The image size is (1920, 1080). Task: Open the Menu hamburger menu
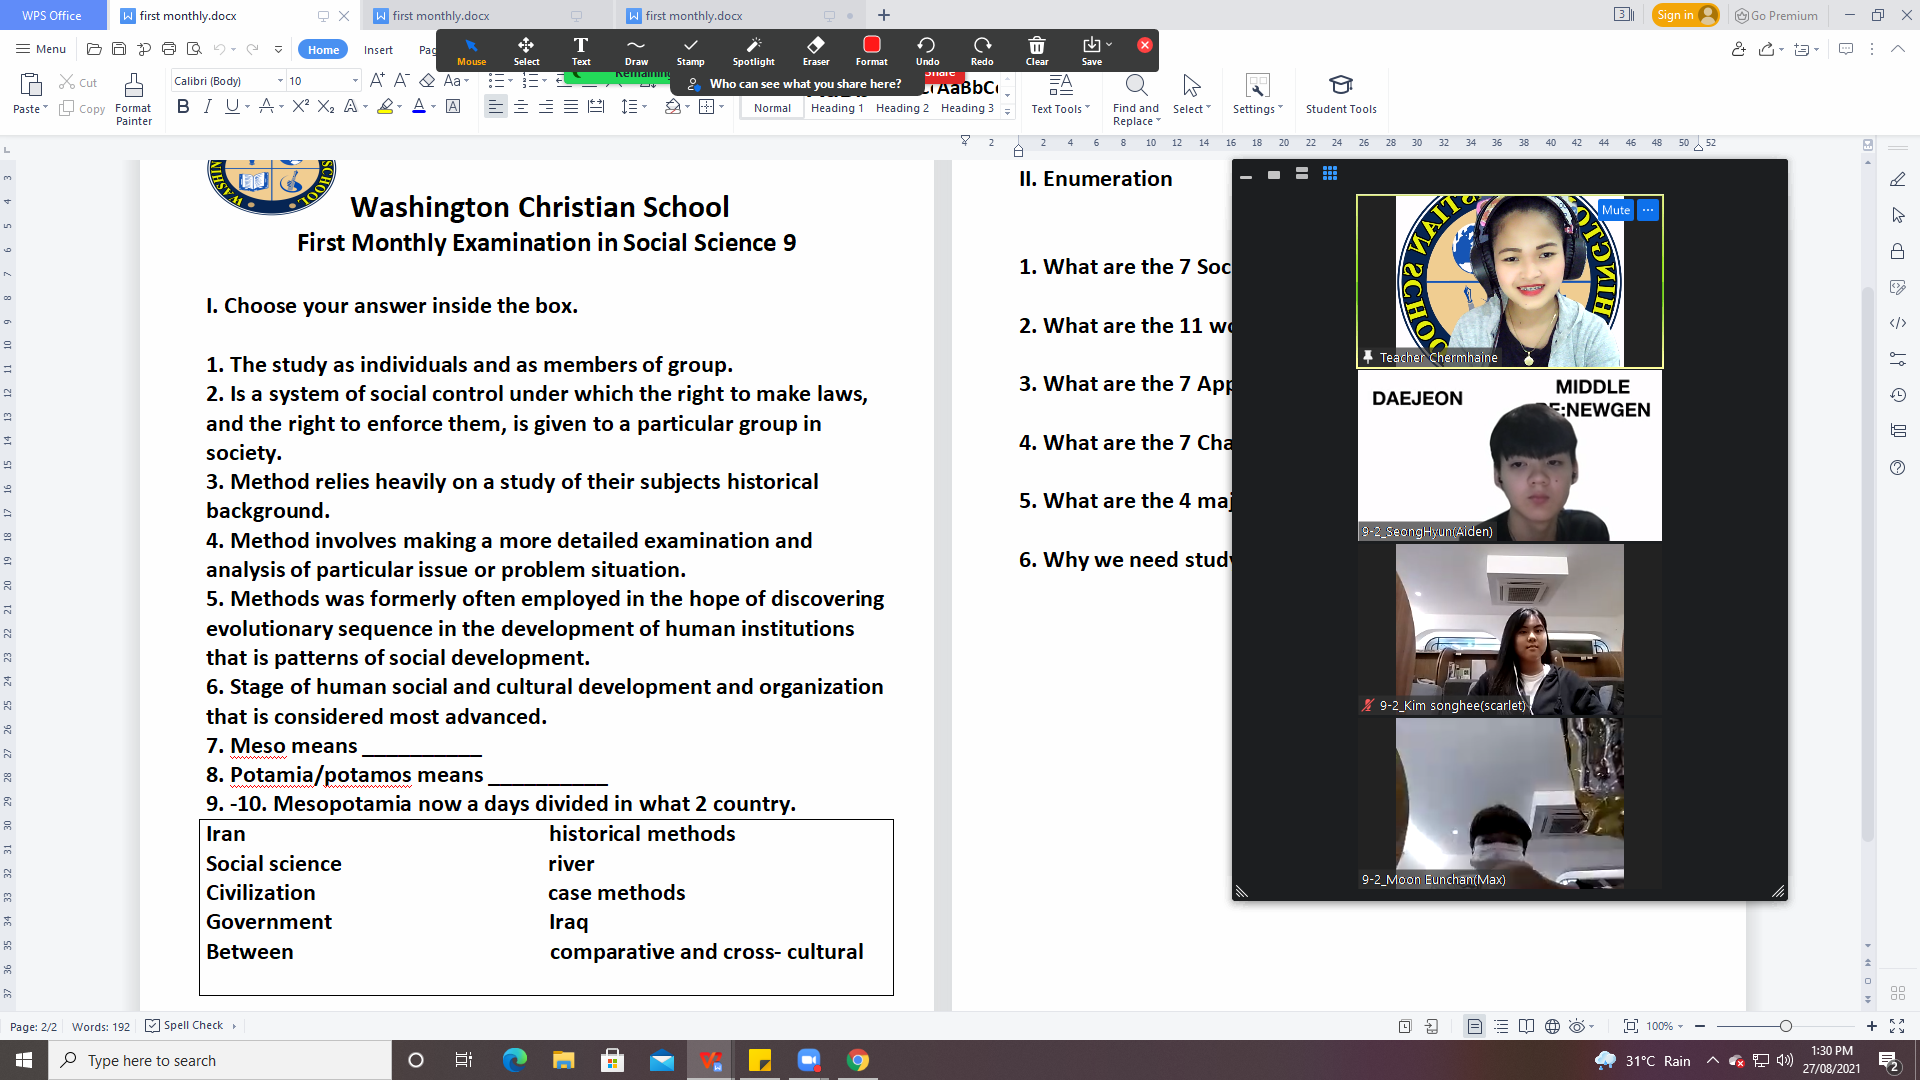pos(41,49)
